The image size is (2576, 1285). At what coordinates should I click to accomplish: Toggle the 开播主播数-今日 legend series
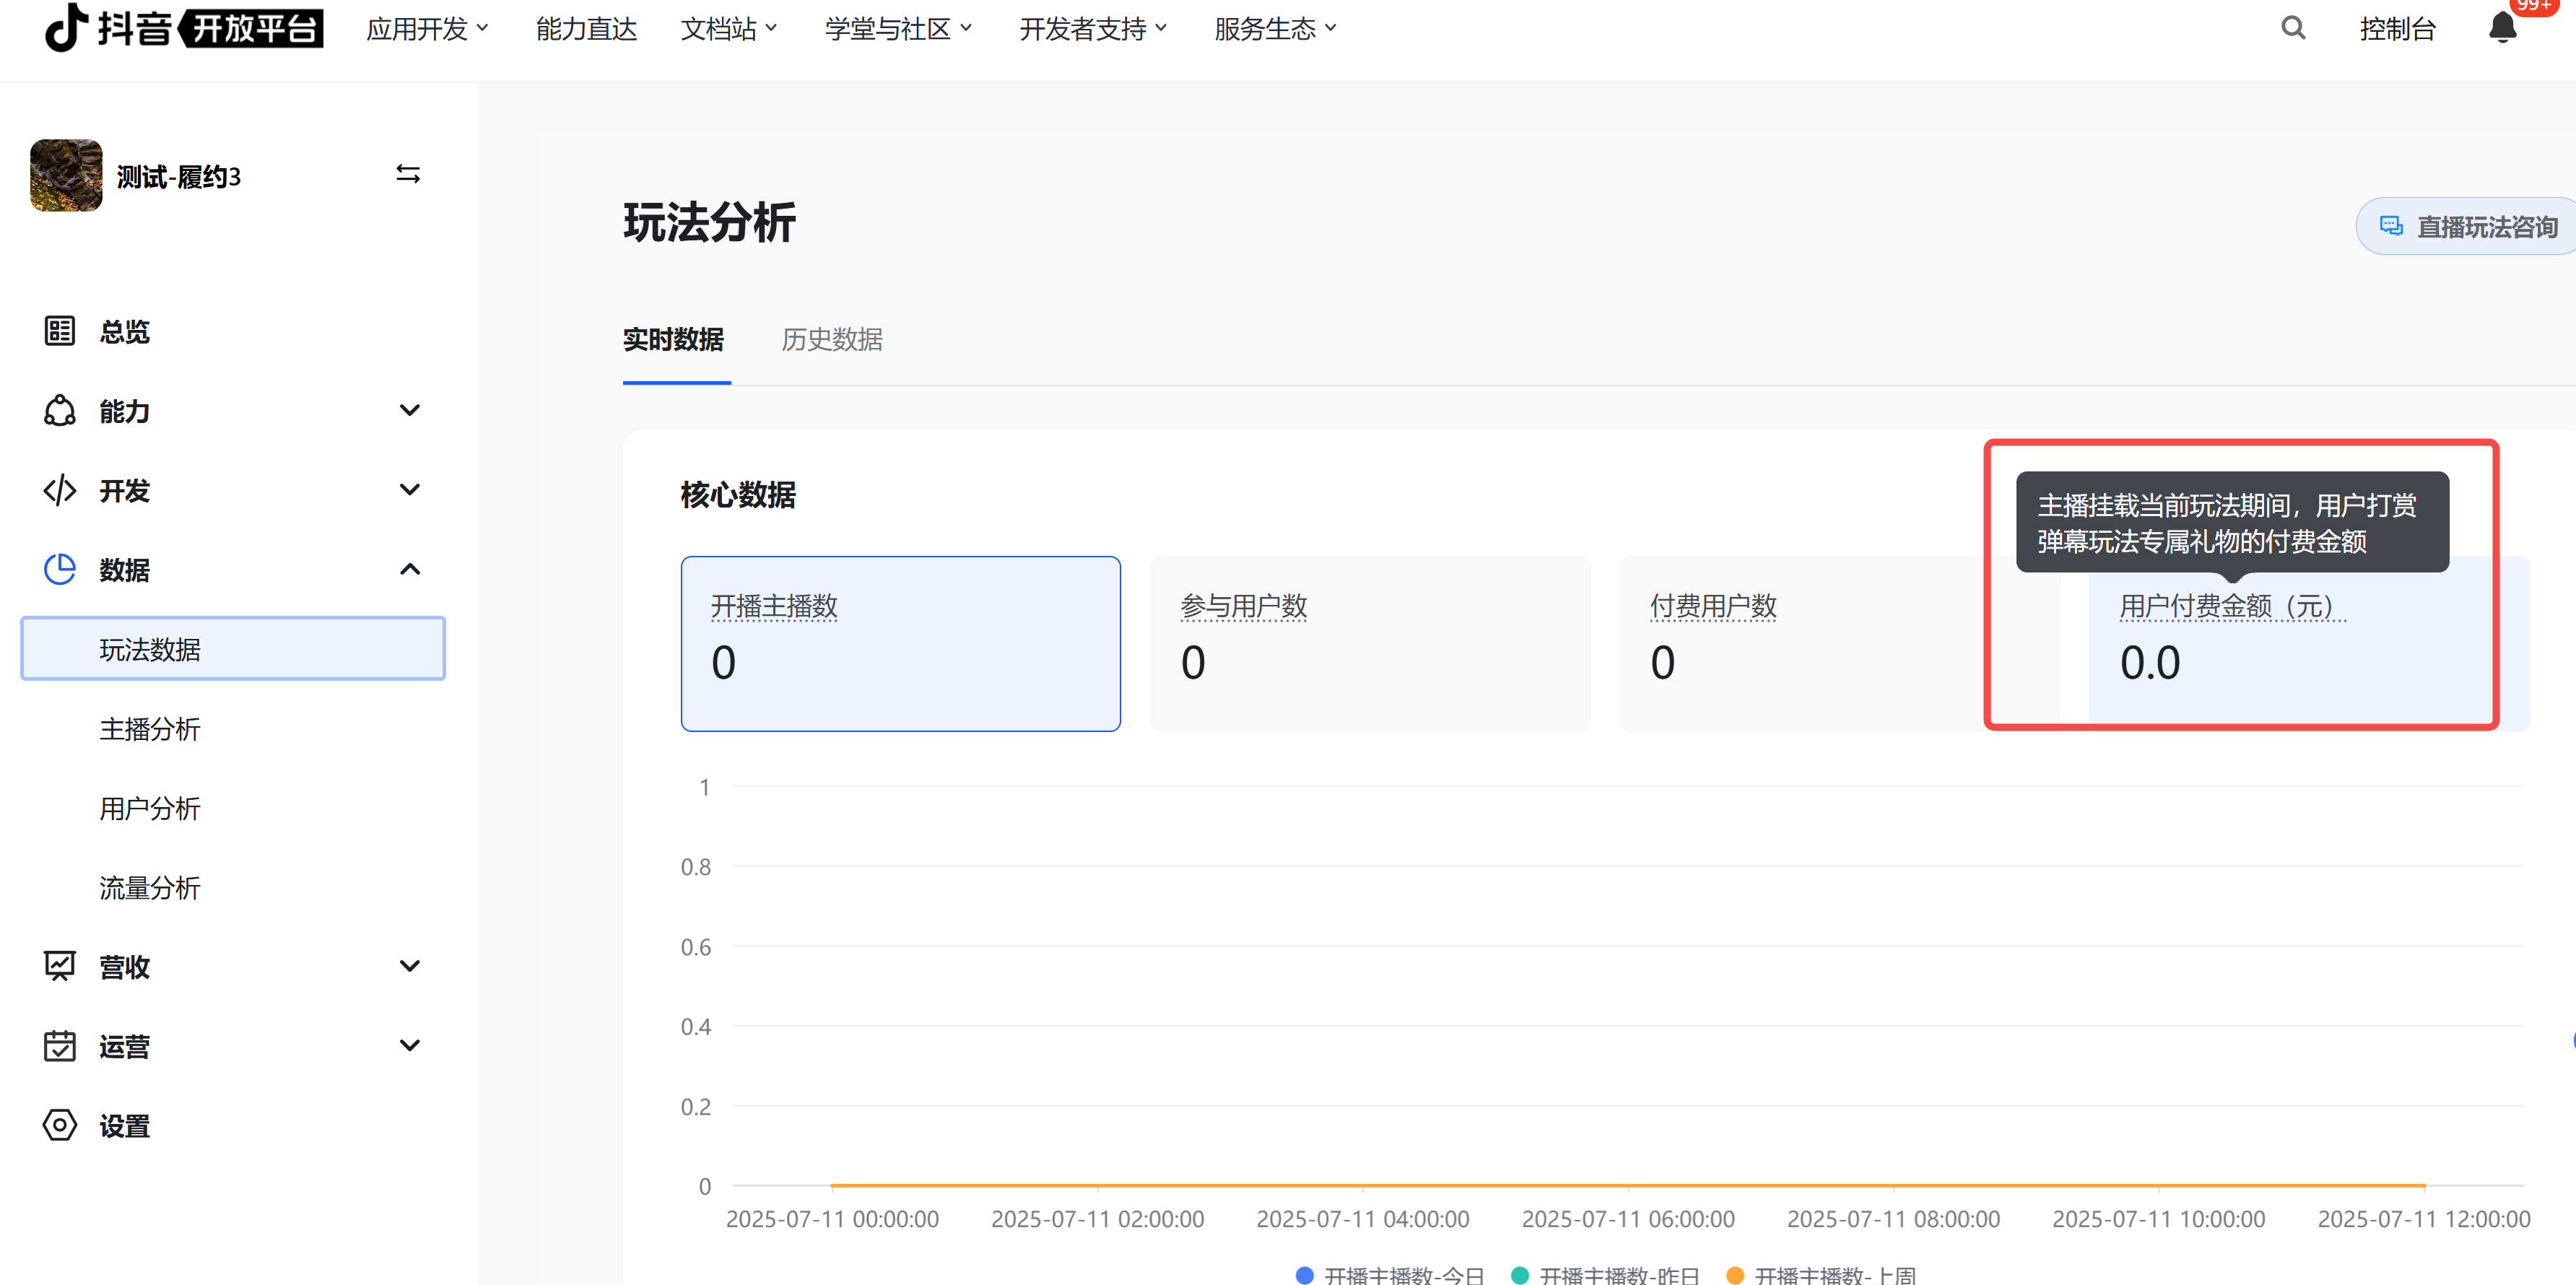pos(1390,1275)
